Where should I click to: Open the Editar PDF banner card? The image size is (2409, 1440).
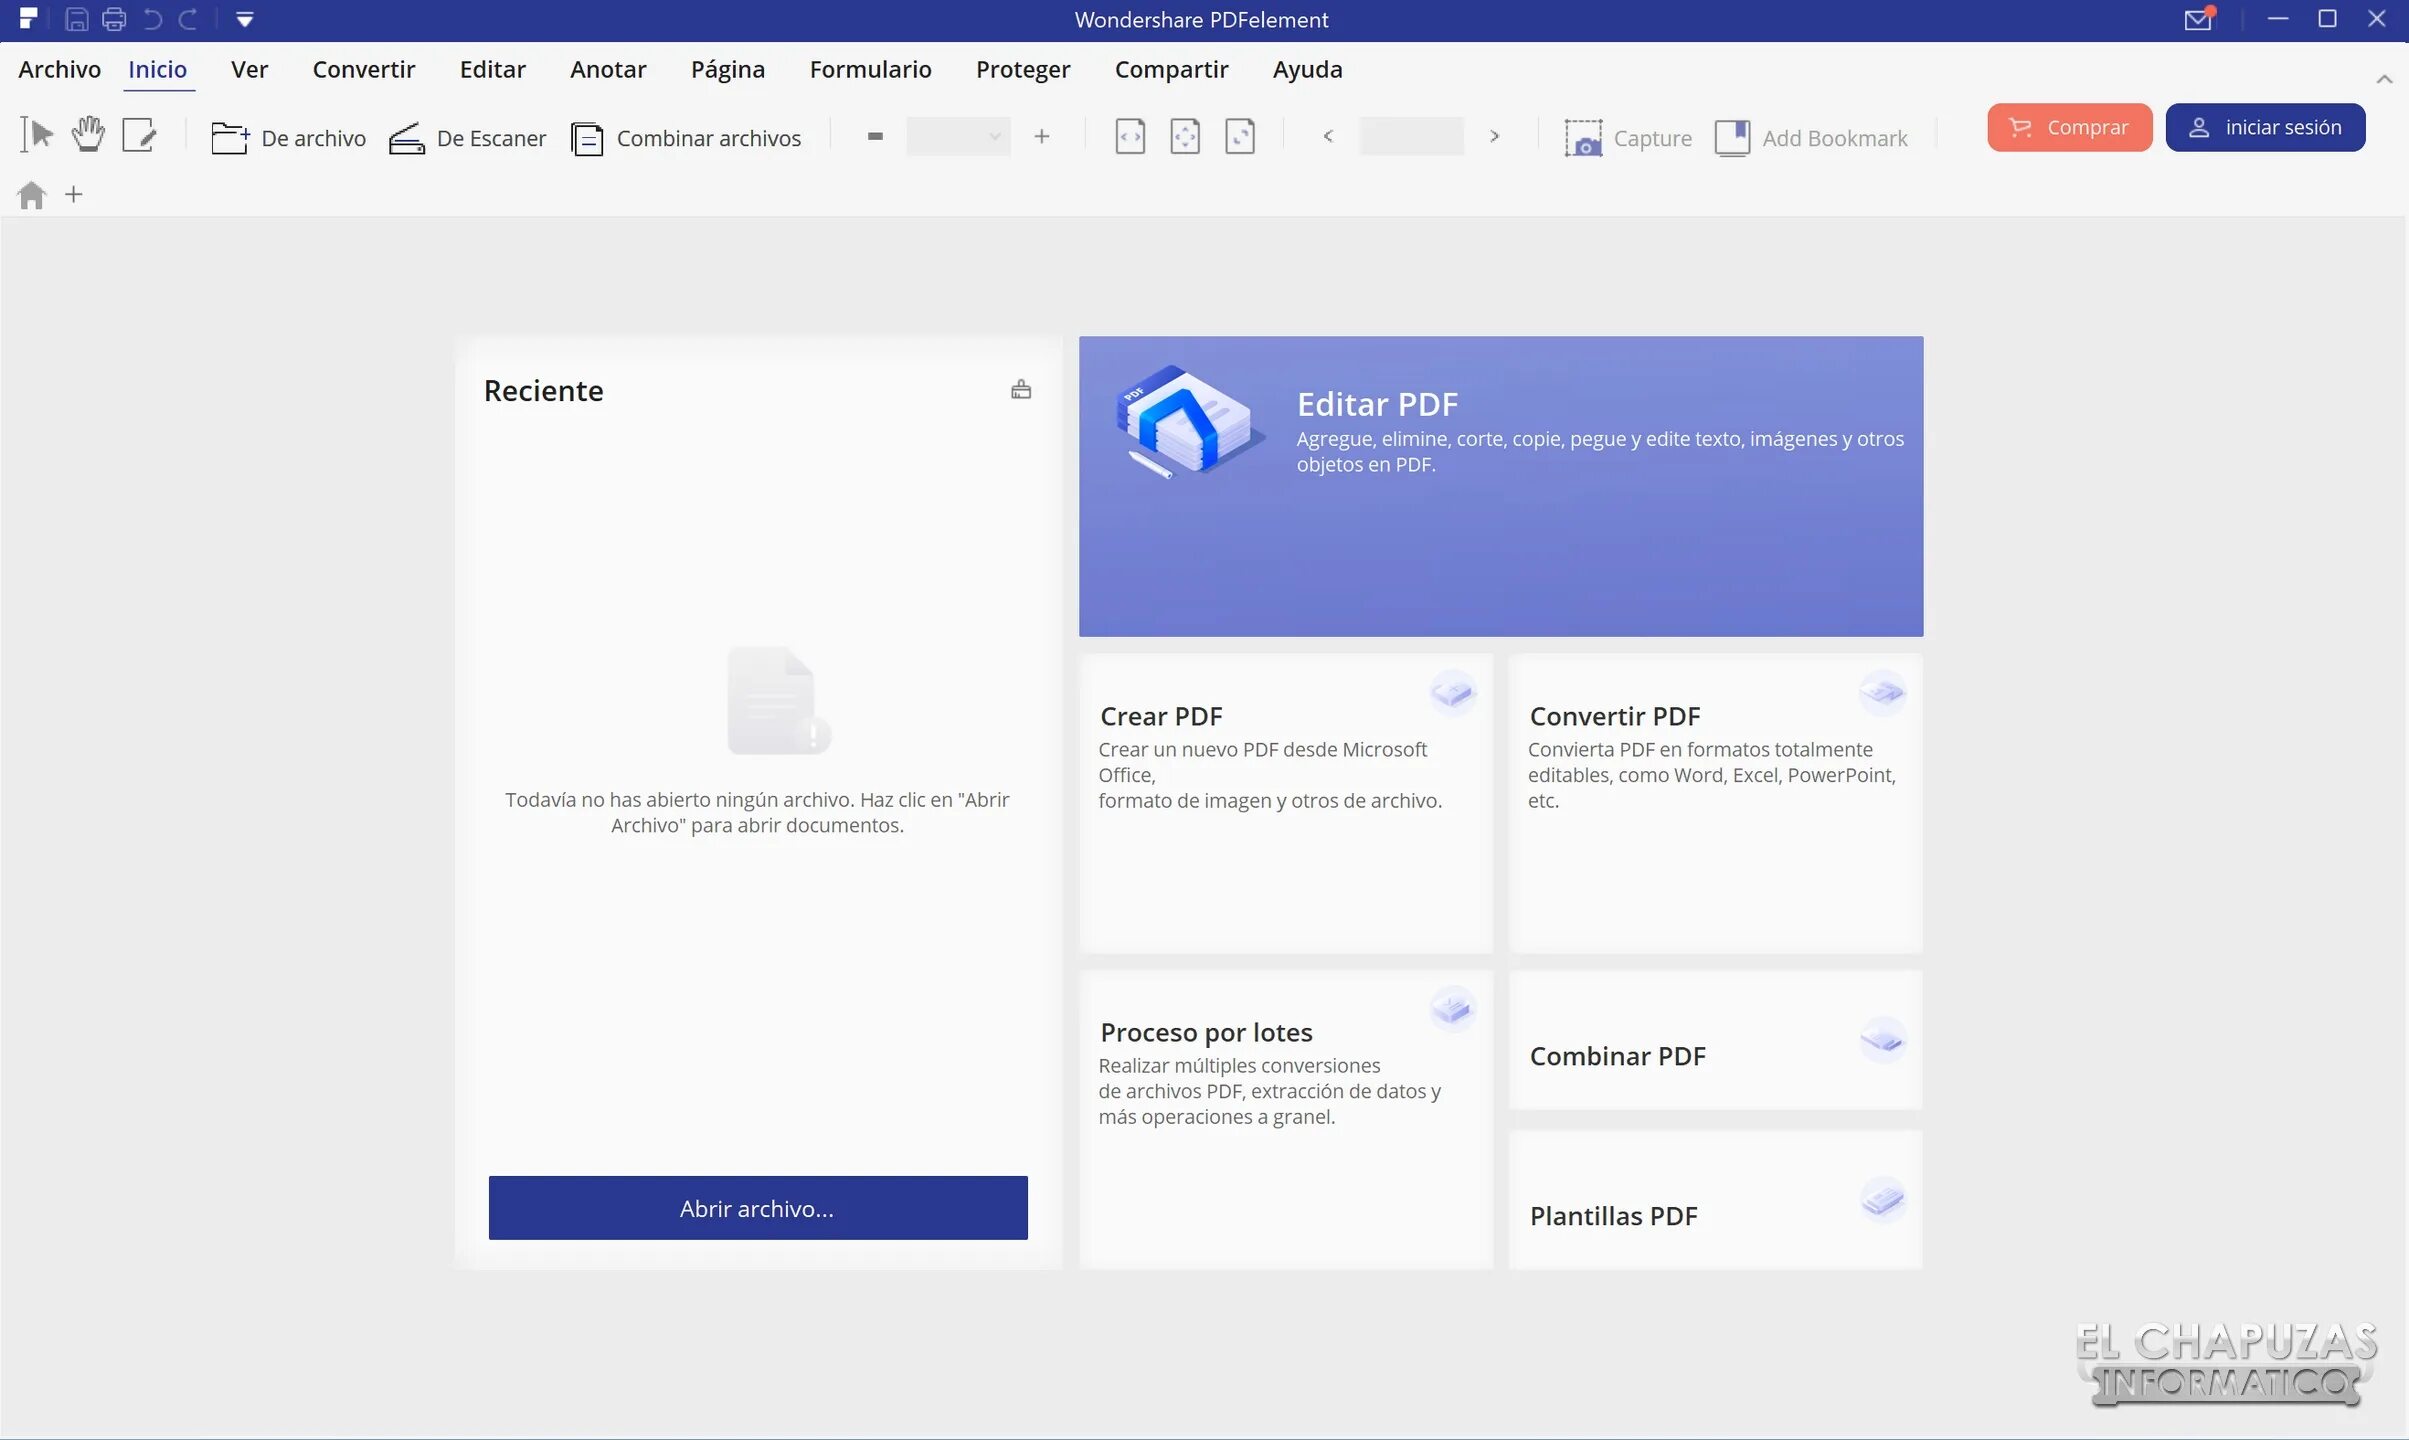point(1500,486)
